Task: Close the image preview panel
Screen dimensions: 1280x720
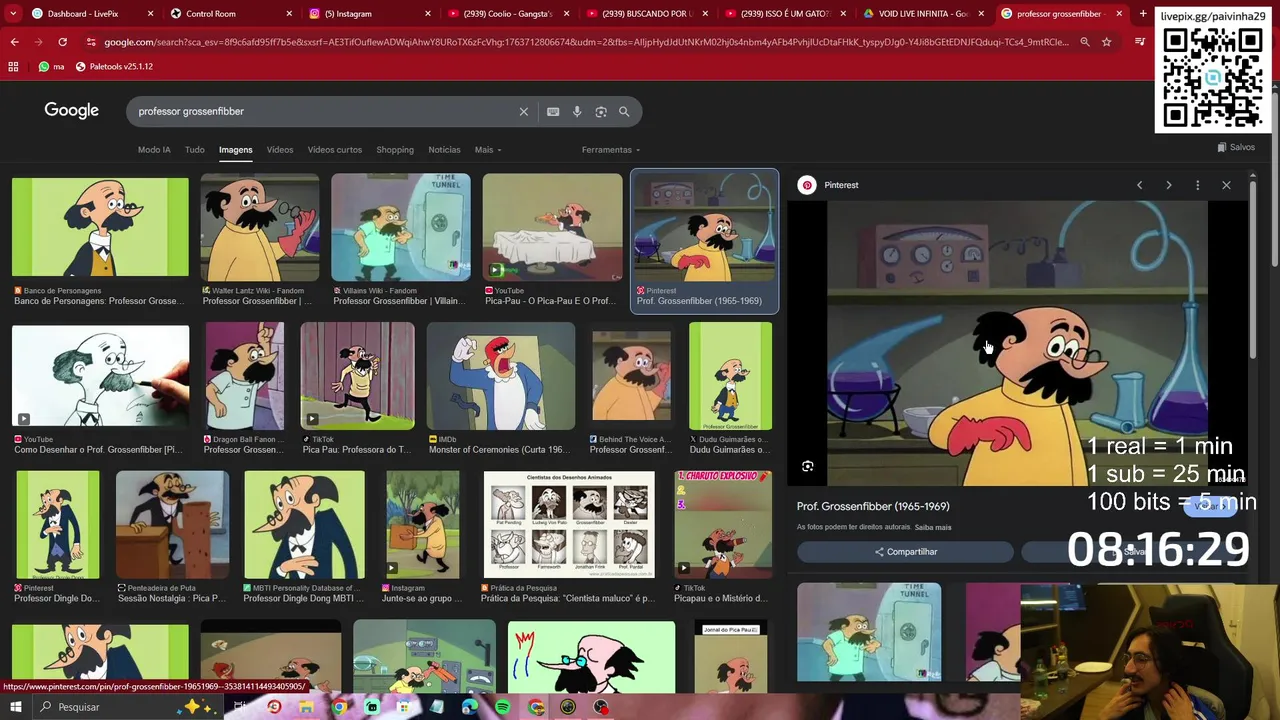Action: [1226, 185]
